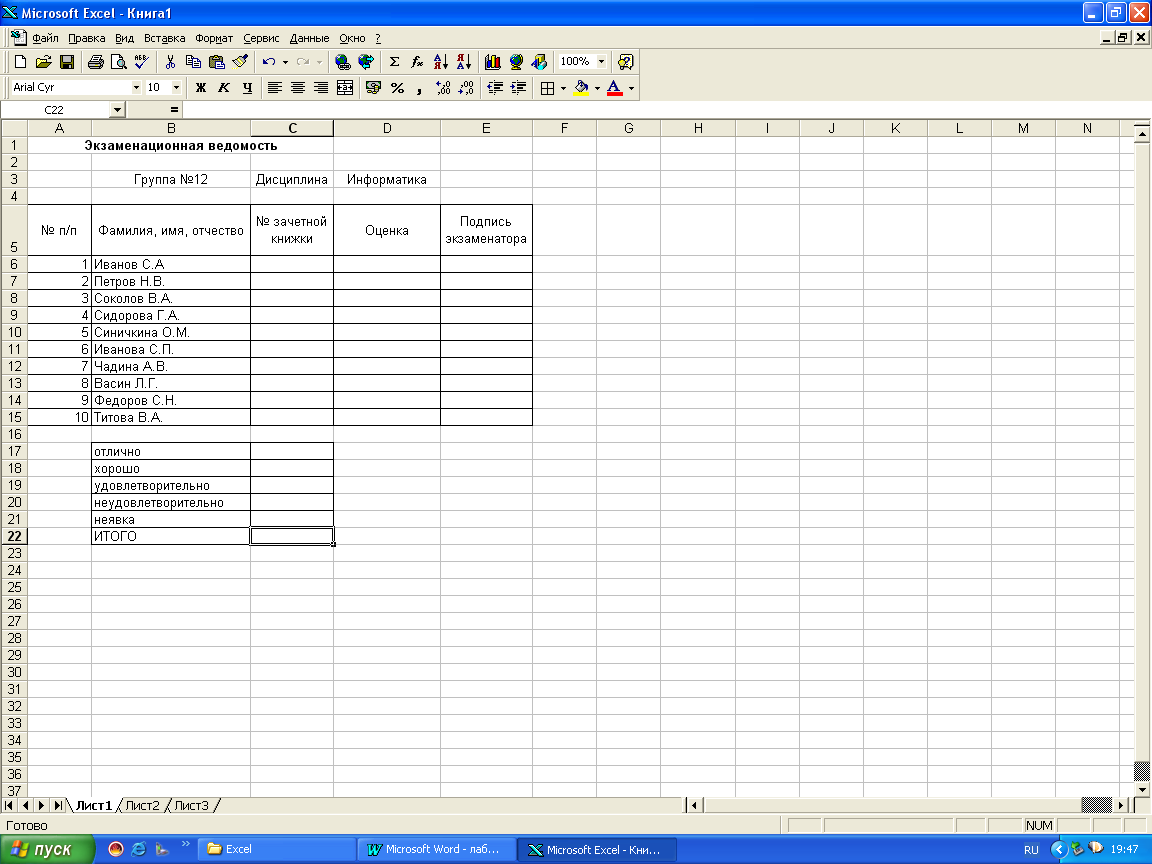Viewport: 1152px width, 864px height.
Task: Increase decimal places icon
Action: 443,88
